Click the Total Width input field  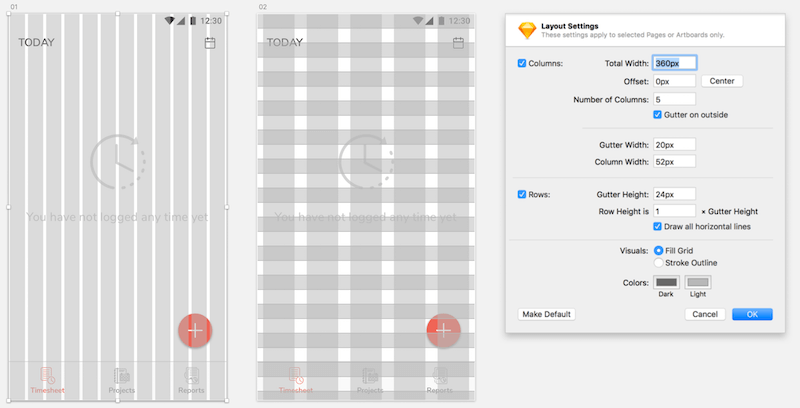pos(674,63)
